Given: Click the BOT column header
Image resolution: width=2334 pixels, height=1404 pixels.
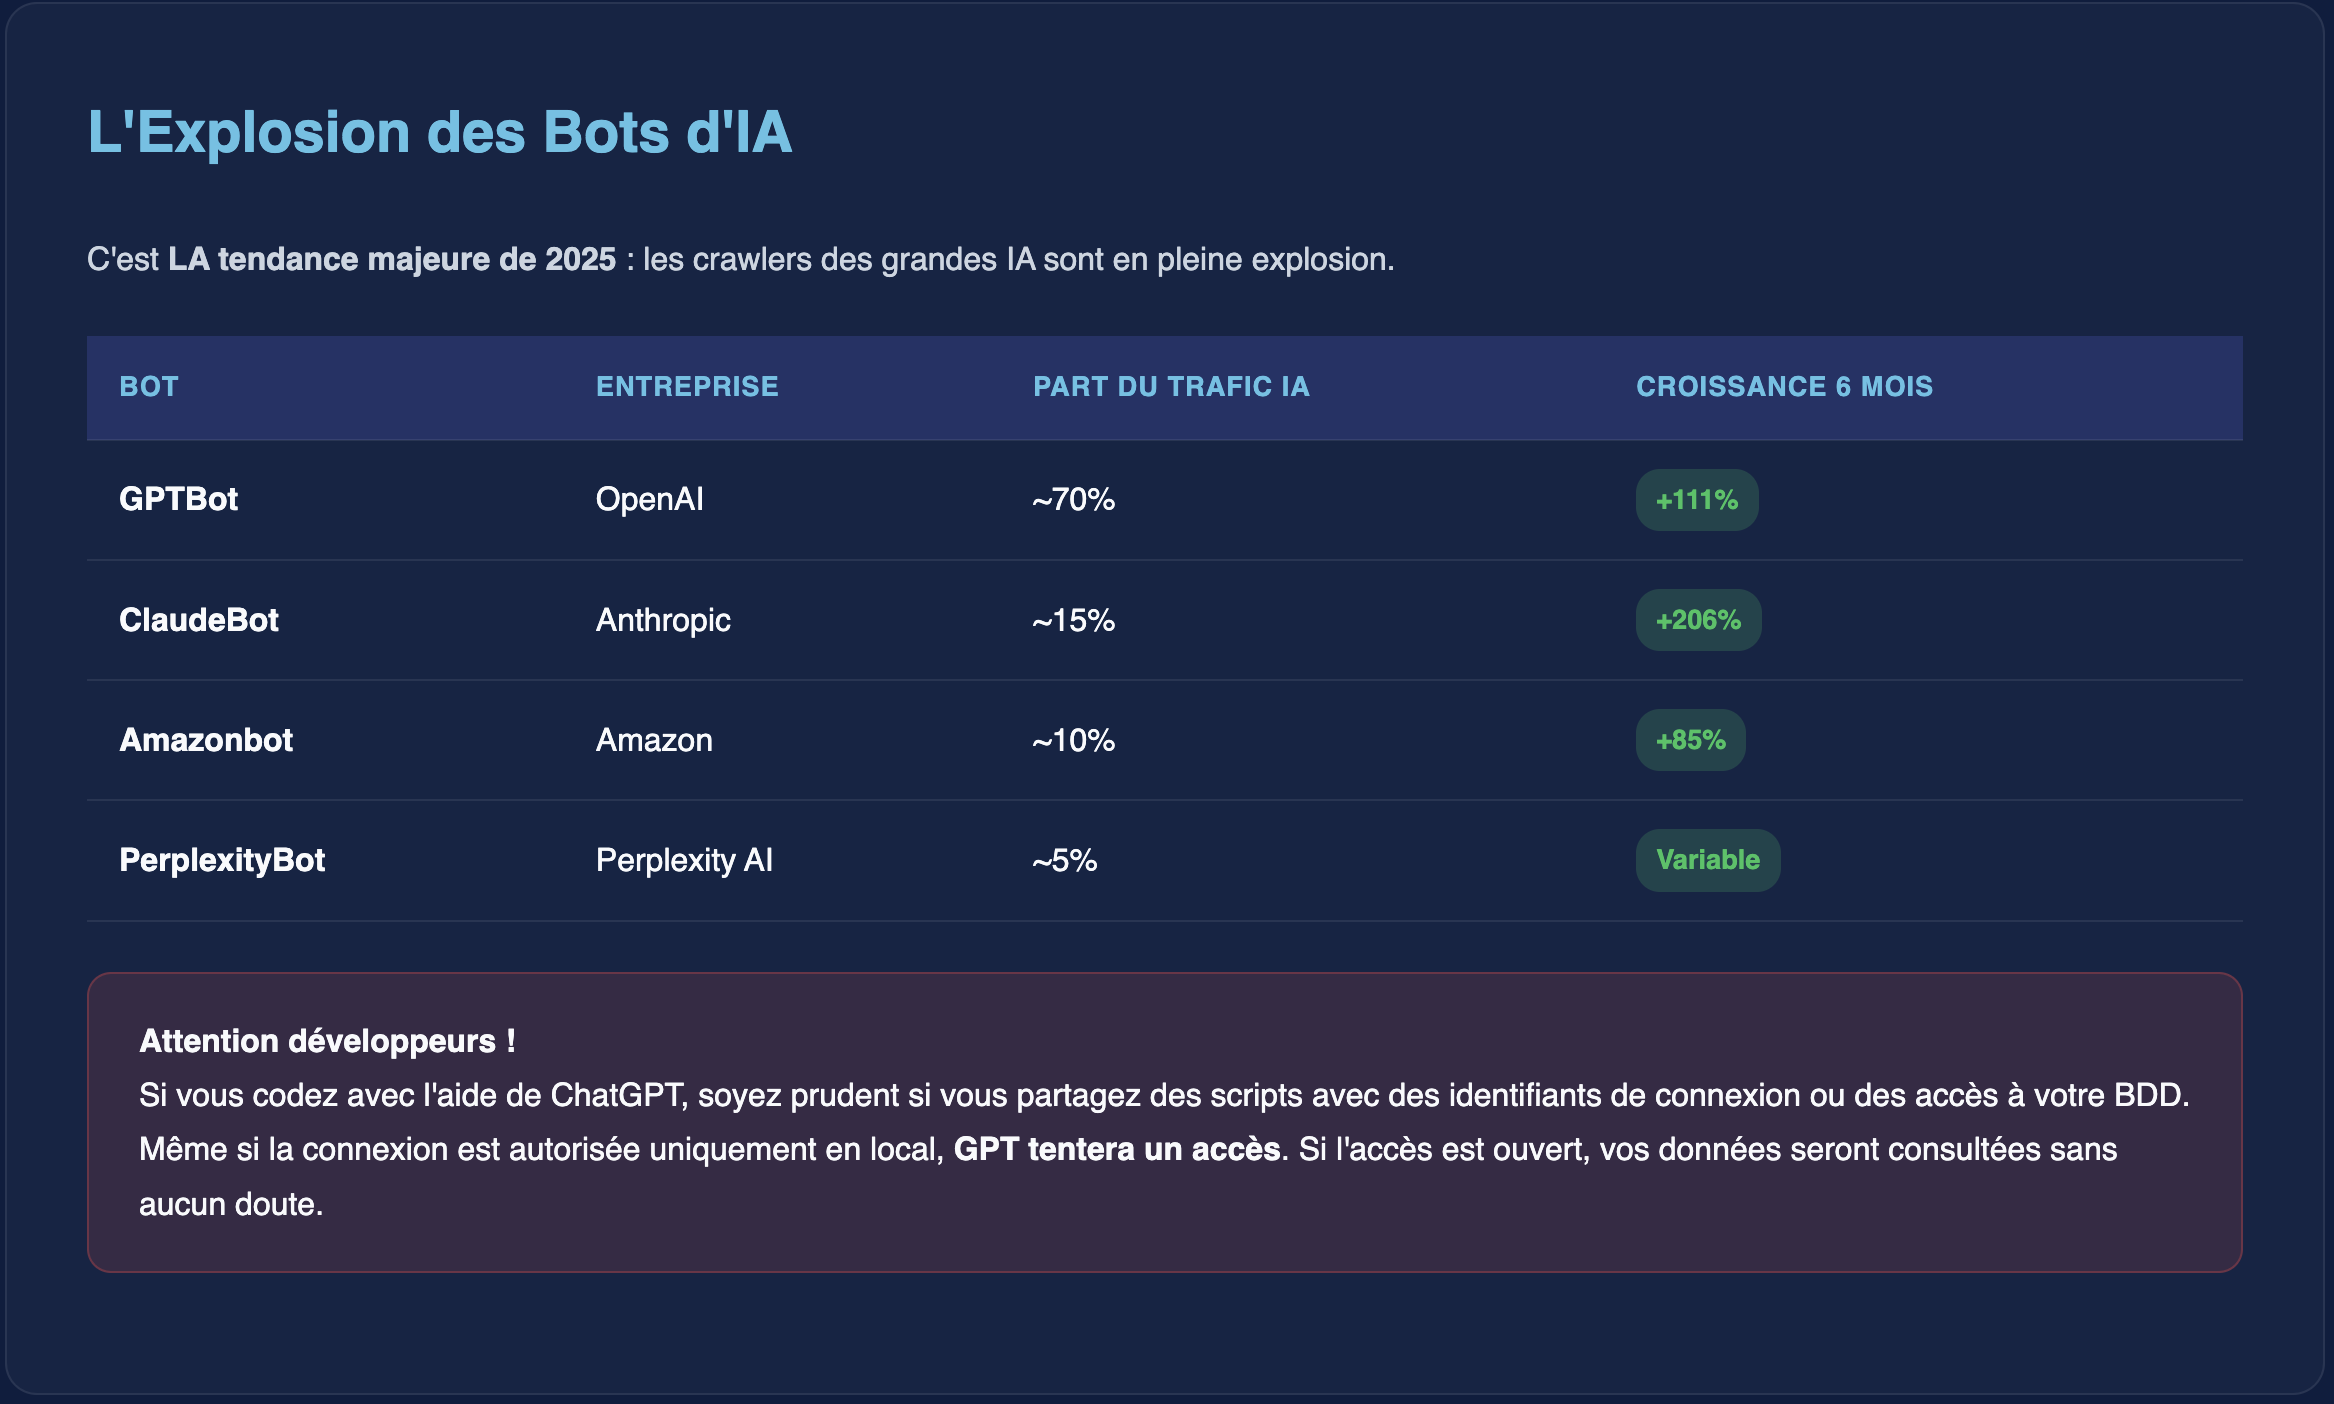Looking at the screenshot, I should [x=149, y=387].
